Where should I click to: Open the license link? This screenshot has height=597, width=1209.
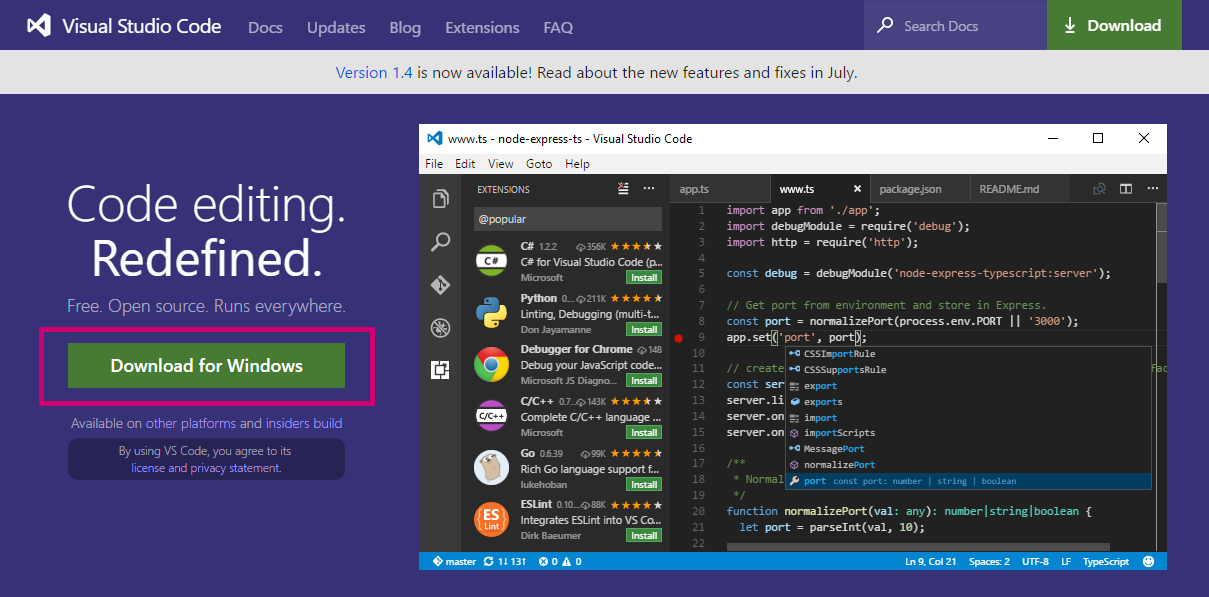click(x=148, y=468)
